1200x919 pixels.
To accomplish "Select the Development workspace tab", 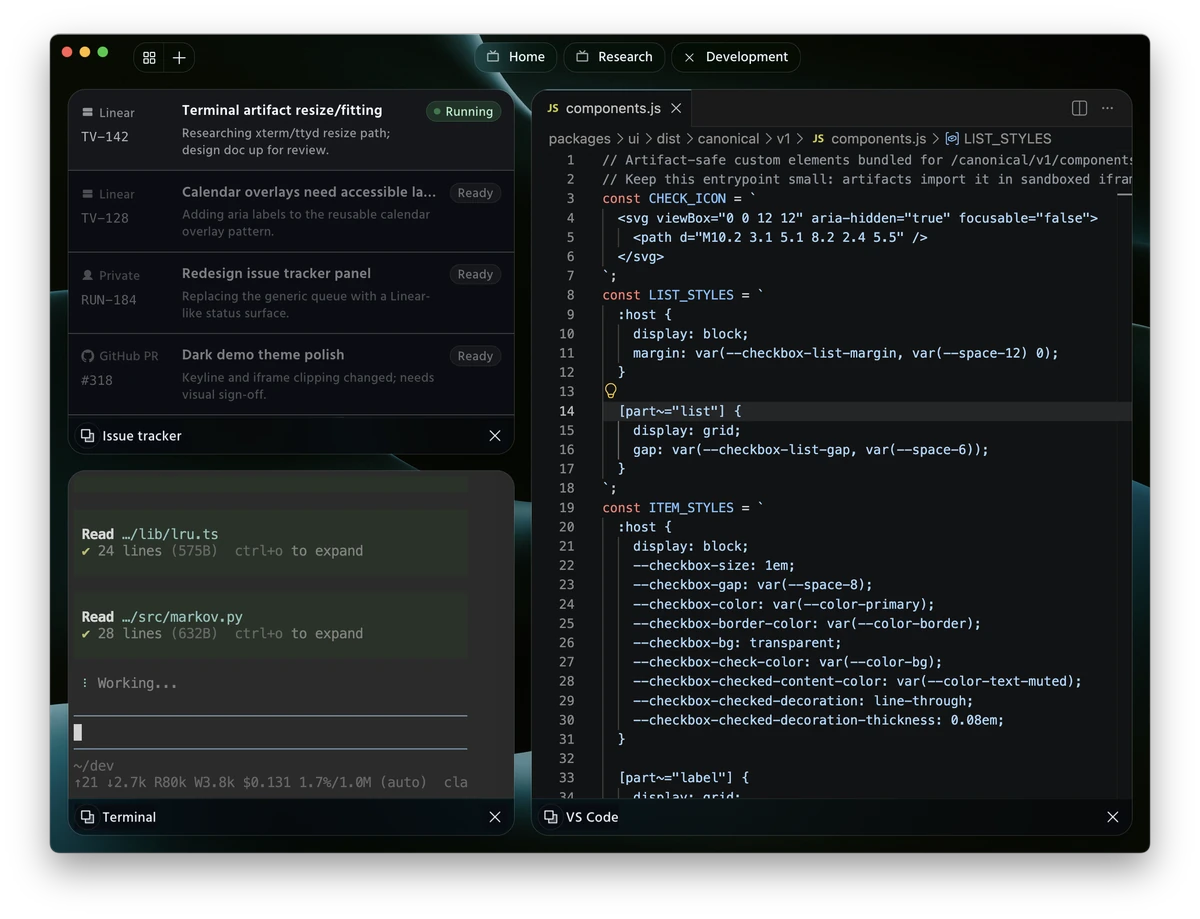I will click(x=736, y=57).
